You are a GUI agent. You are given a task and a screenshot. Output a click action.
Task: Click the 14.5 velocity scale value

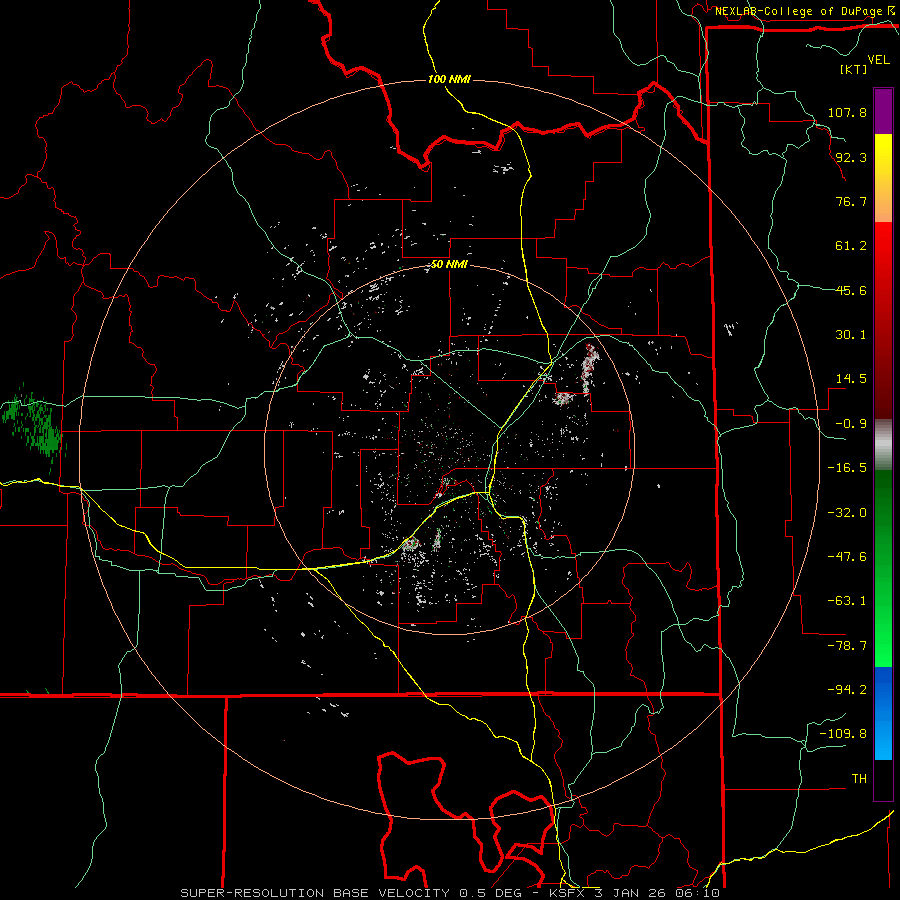pos(851,379)
